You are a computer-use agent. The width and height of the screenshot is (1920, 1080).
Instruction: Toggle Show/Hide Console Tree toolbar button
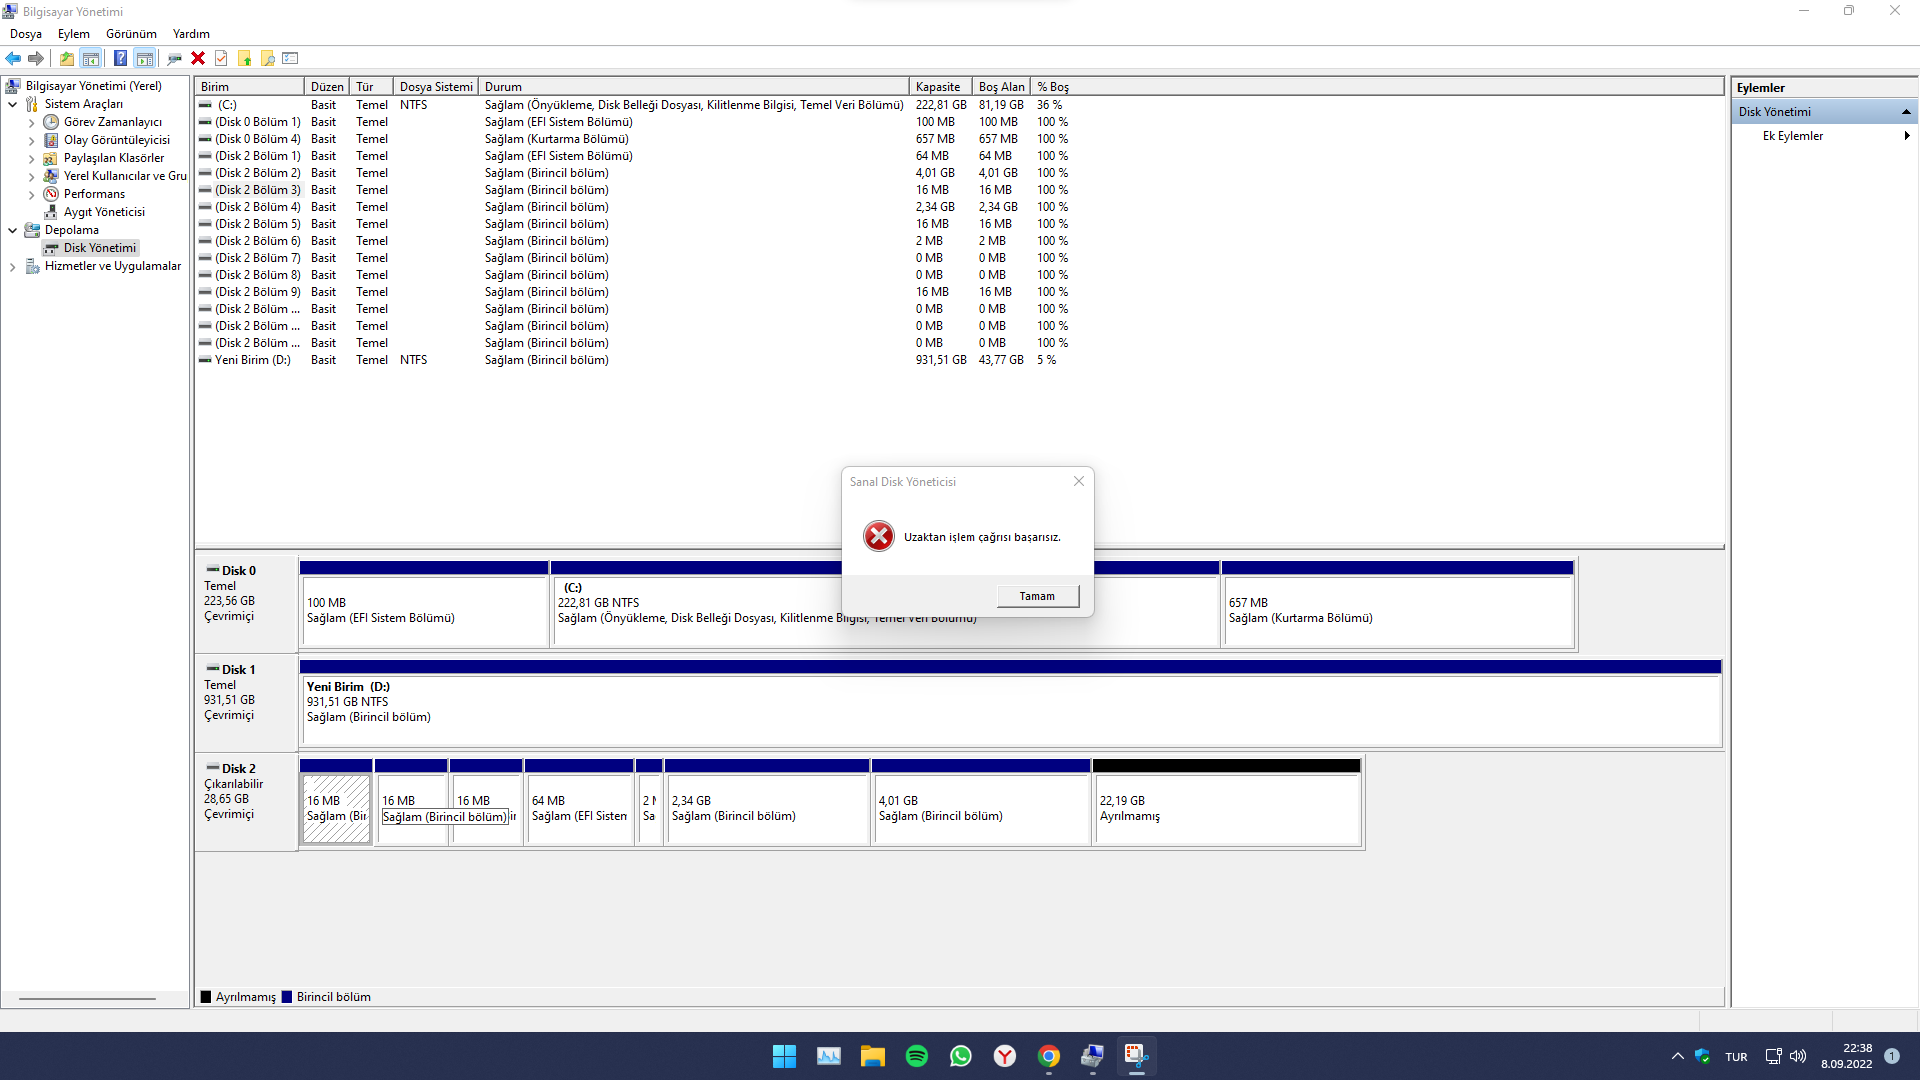point(91,58)
